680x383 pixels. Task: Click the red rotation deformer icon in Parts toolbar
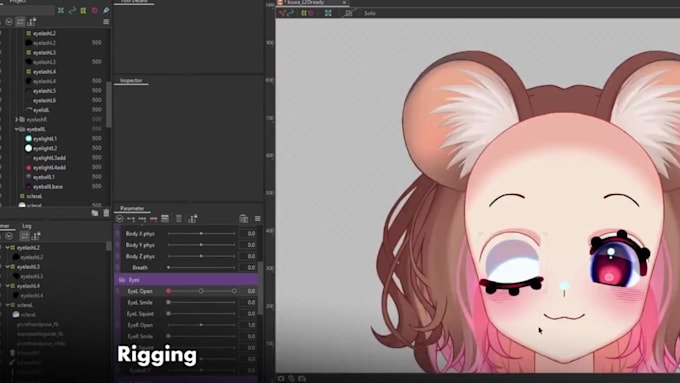pos(95,10)
